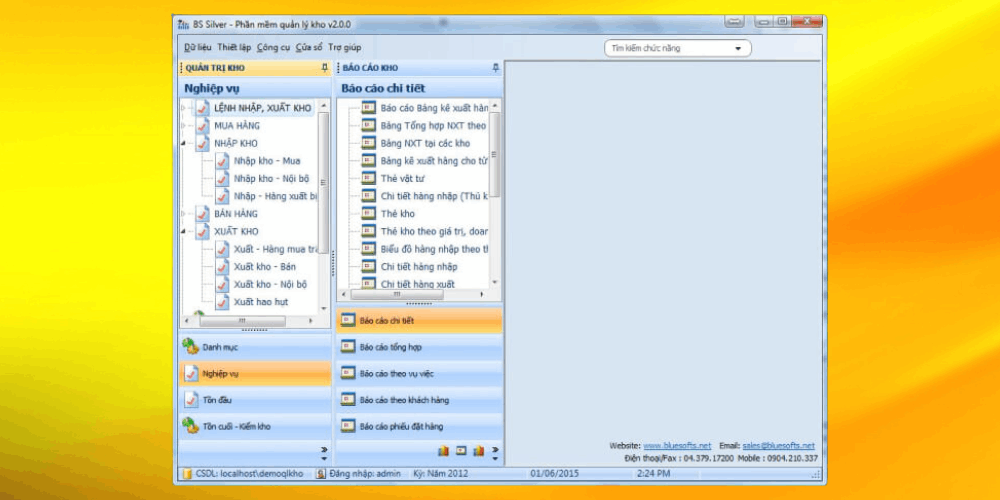1000x500 pixels.
Task: Open the www.bluesofts.net website link
Action: tap(677, 445)
